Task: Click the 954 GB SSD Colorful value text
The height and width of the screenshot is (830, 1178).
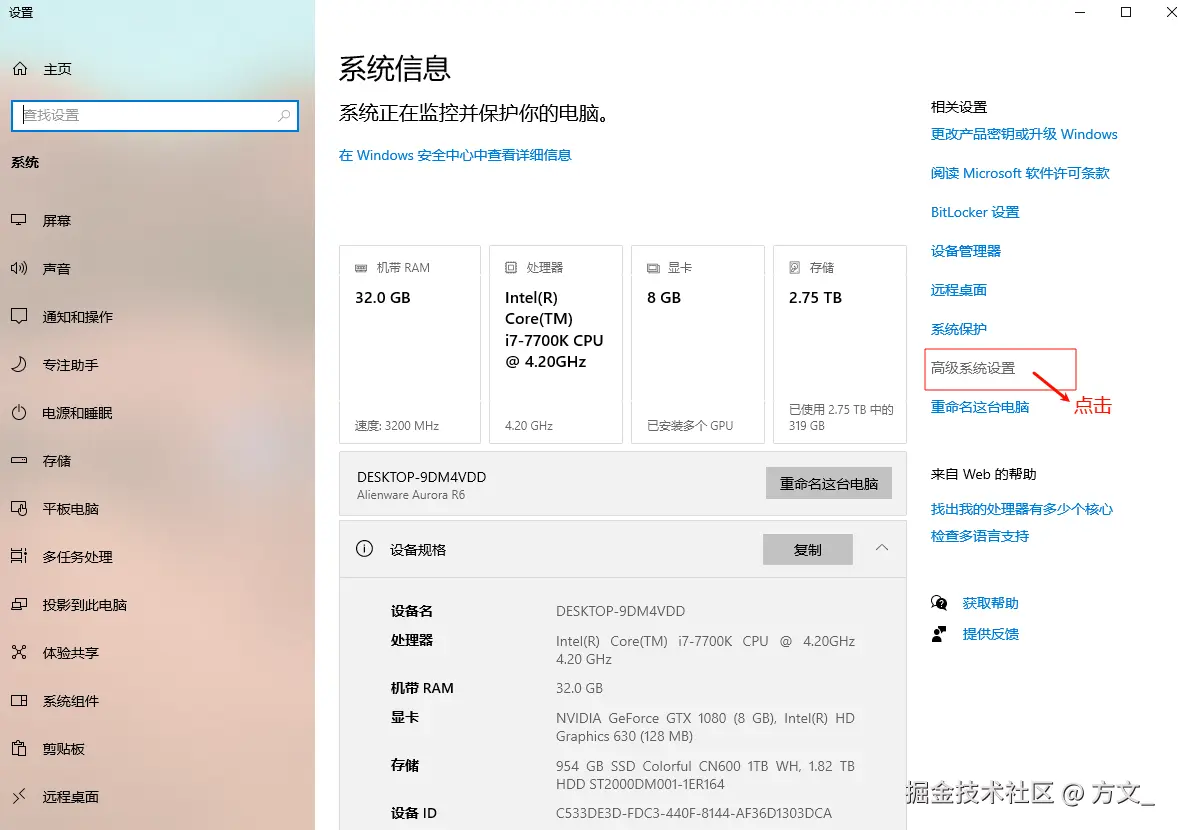Action: (705, 775)
